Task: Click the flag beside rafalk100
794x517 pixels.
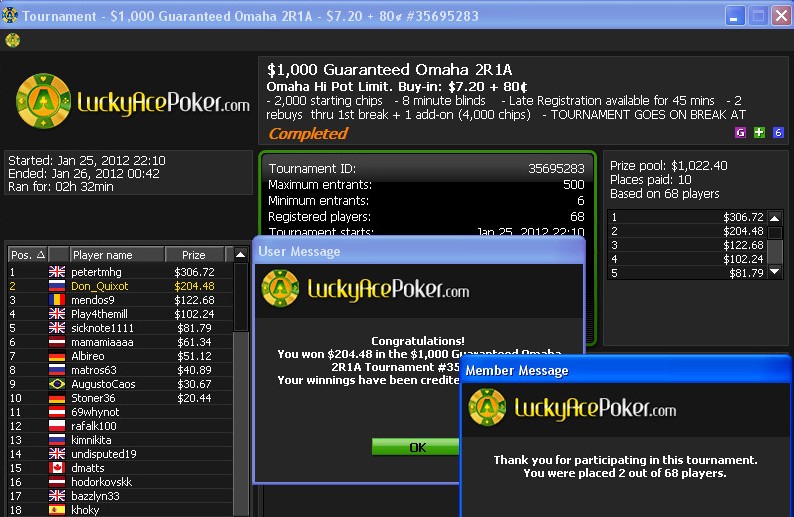Action: pyautogui.click(x=57, y=426)
